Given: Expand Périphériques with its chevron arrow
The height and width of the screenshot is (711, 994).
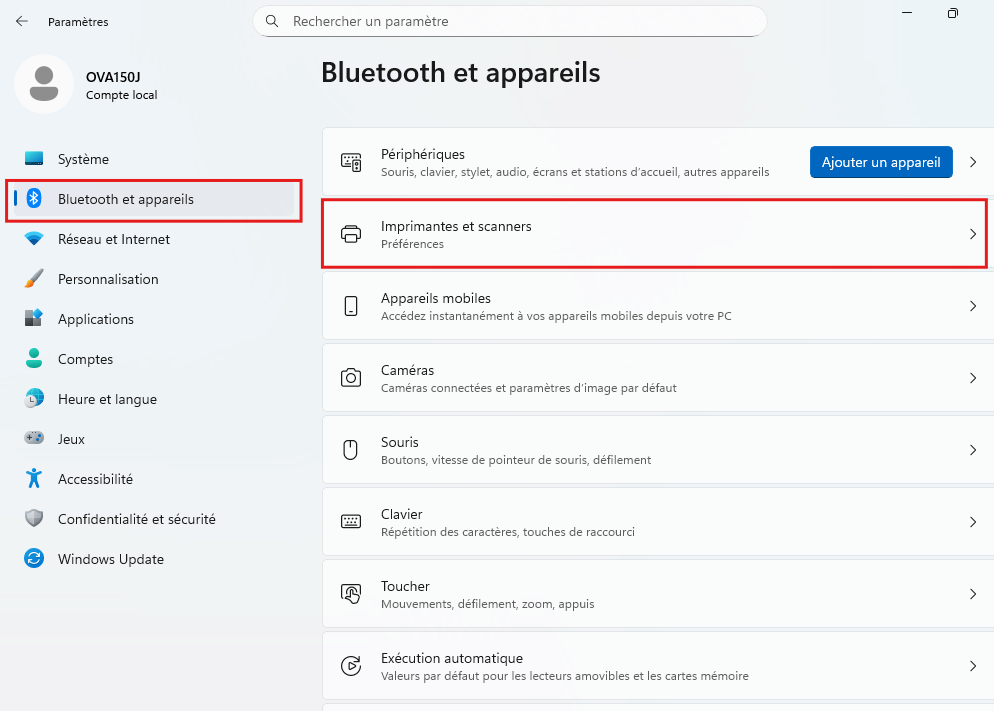Looking at the screenshot, I should pyautogui.click(x=973, y=162).
